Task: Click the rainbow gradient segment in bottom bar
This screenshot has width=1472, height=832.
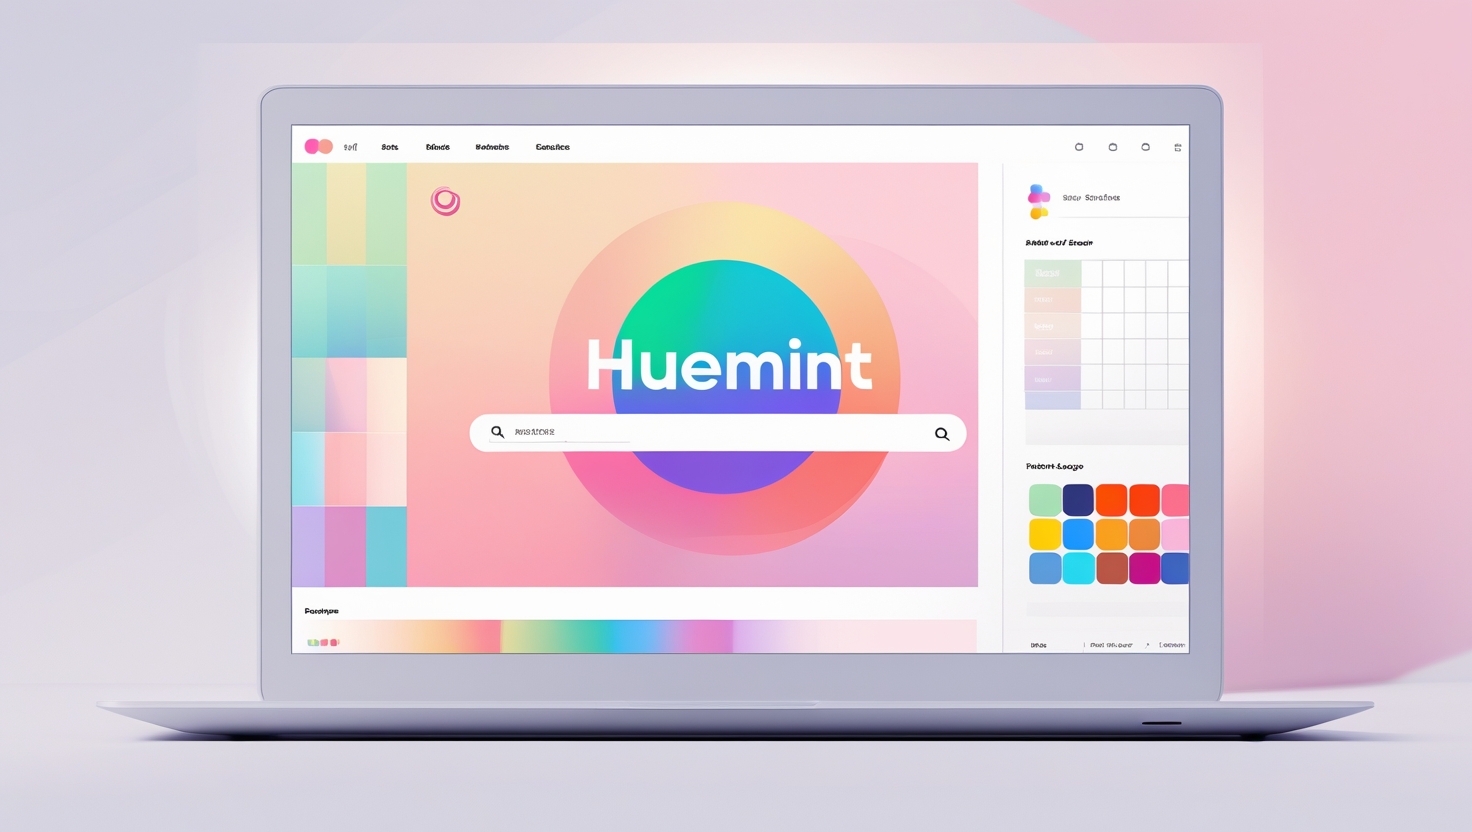Action: pos(617,636)
